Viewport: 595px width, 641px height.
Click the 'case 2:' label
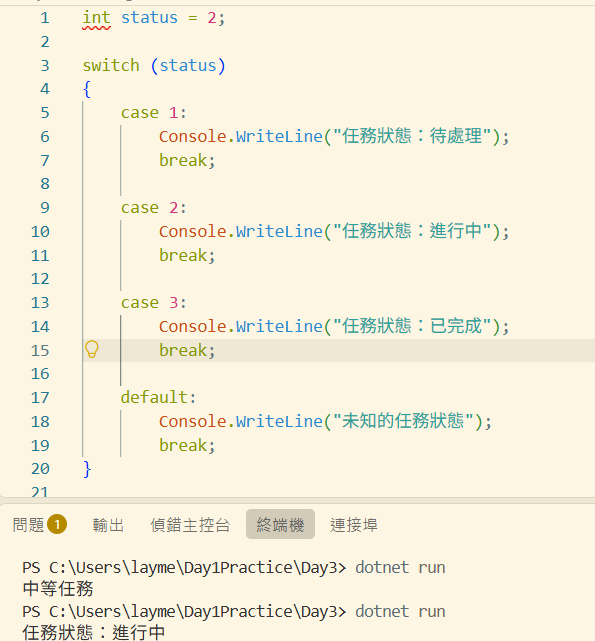154,208
